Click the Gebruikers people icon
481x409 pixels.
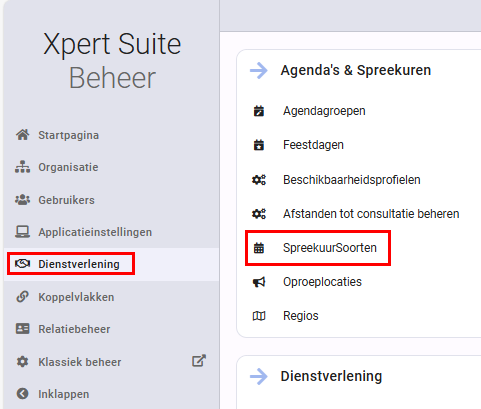pyautogui.click(x=22, y=200)
